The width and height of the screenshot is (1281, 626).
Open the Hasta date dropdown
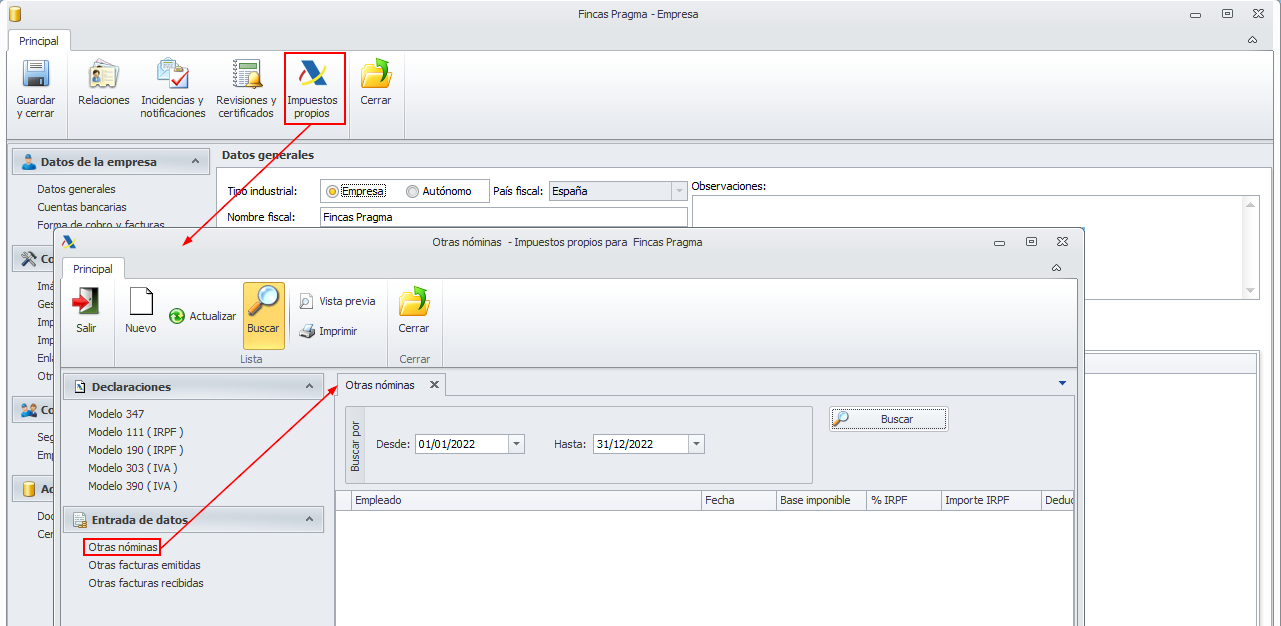[x=696, y=444]
